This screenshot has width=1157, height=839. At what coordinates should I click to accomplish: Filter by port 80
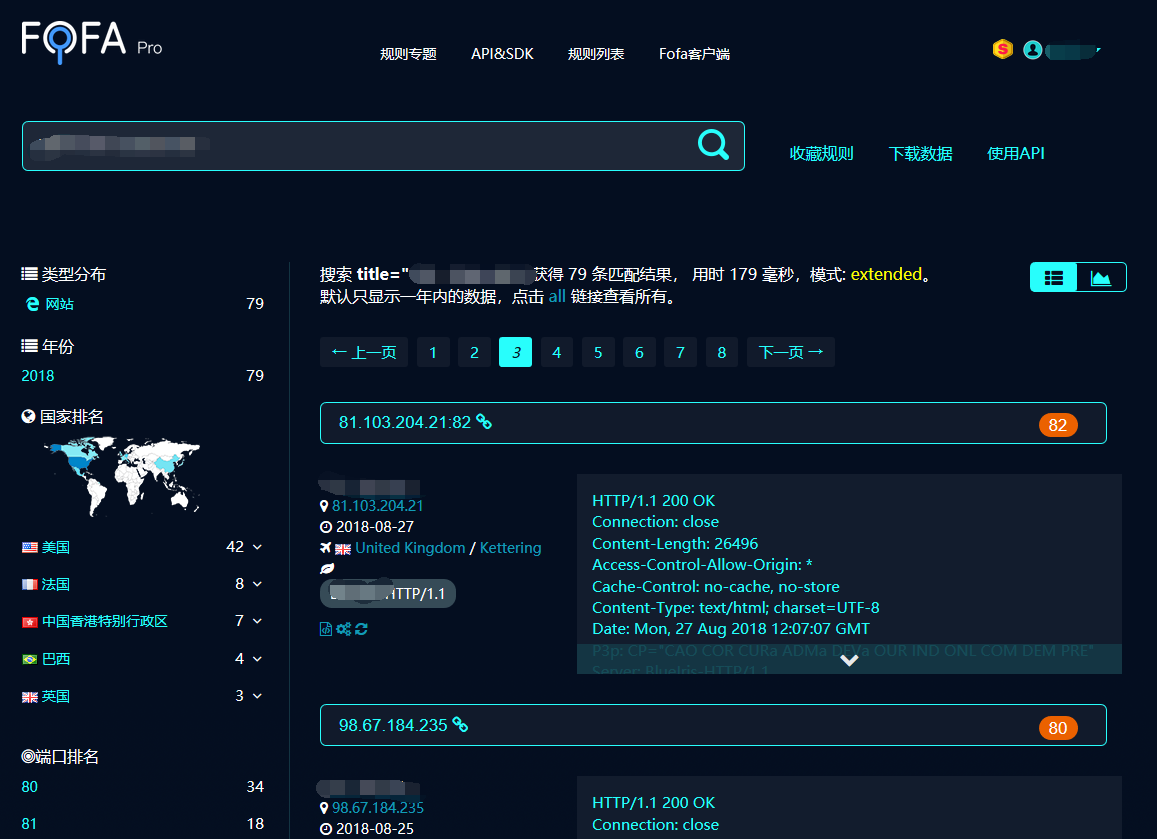point(30,787)
